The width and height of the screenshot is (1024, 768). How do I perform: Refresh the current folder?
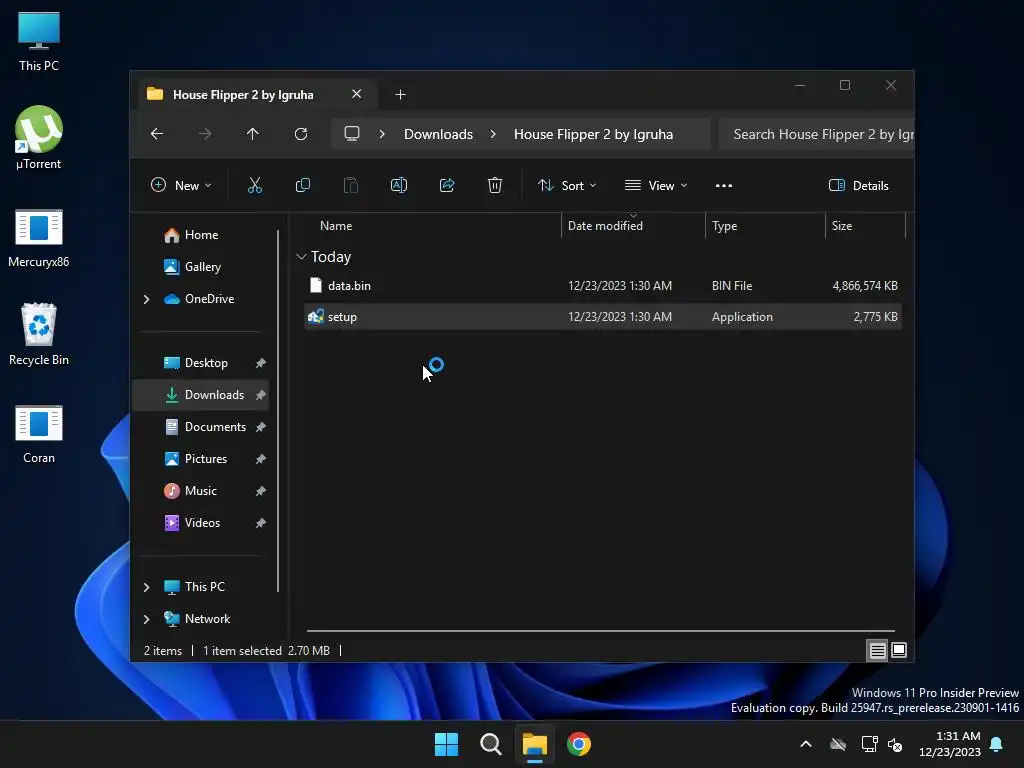coord(300,134)
